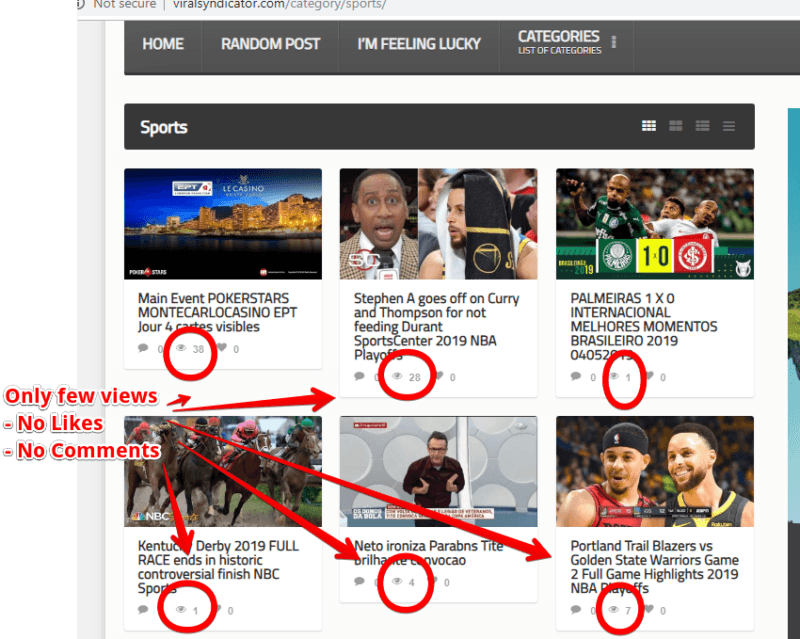Image resolution: width=800 pixels, height=639 pixels.
Task: Open the Neto ironiza Parabns Tite title
Action: 428,553
